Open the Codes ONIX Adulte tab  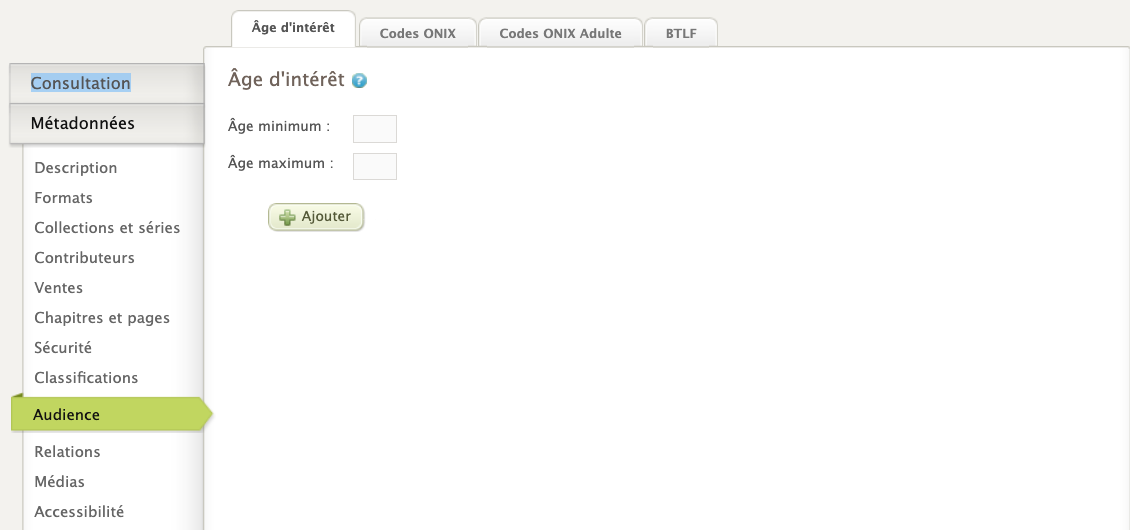560,33
